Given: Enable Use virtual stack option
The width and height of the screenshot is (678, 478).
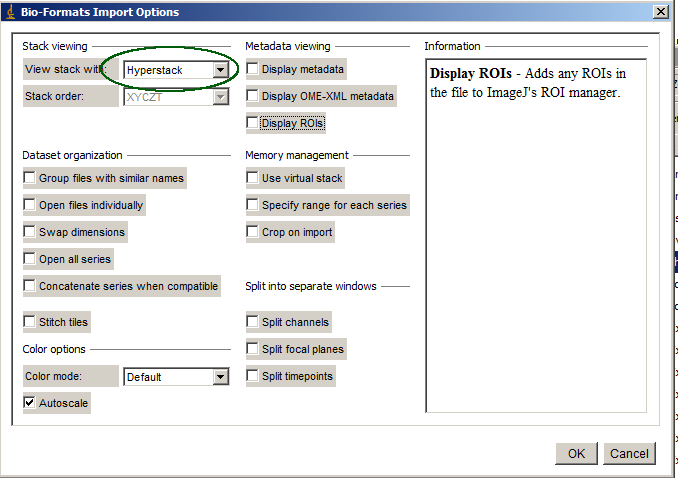Looking at the screenshot, I should pyautogui.click(x=253, y=178).
